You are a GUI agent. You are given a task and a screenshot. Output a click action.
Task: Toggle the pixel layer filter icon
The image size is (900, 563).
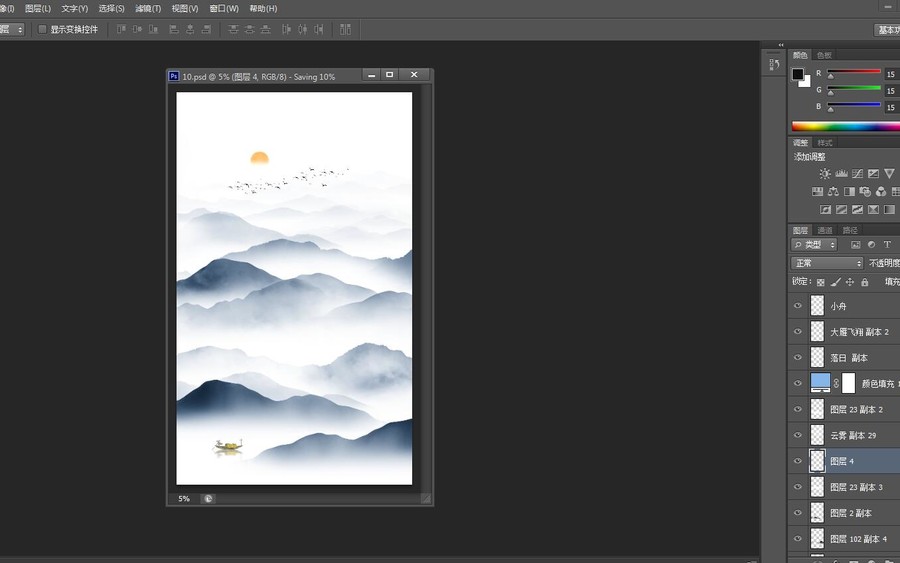[855, 244]
